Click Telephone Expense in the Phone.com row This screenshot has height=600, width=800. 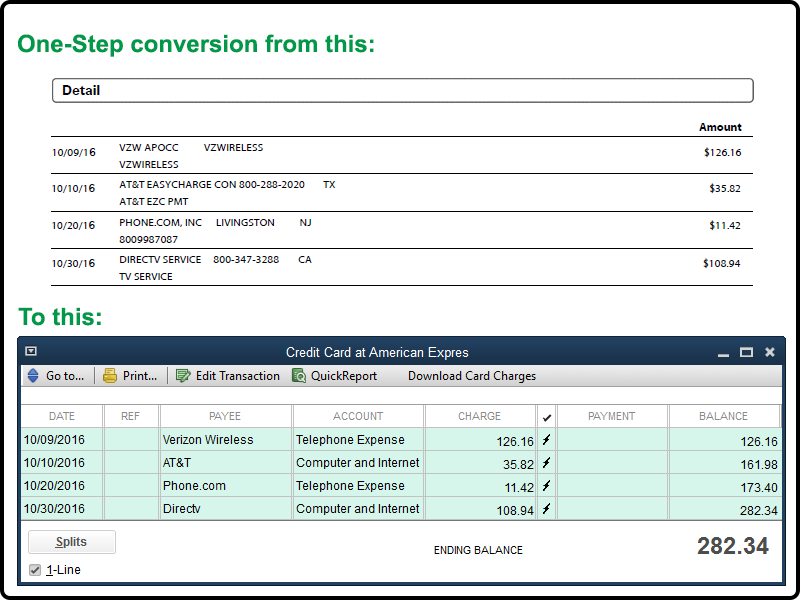pyautogui.click(x=358, y=486)
